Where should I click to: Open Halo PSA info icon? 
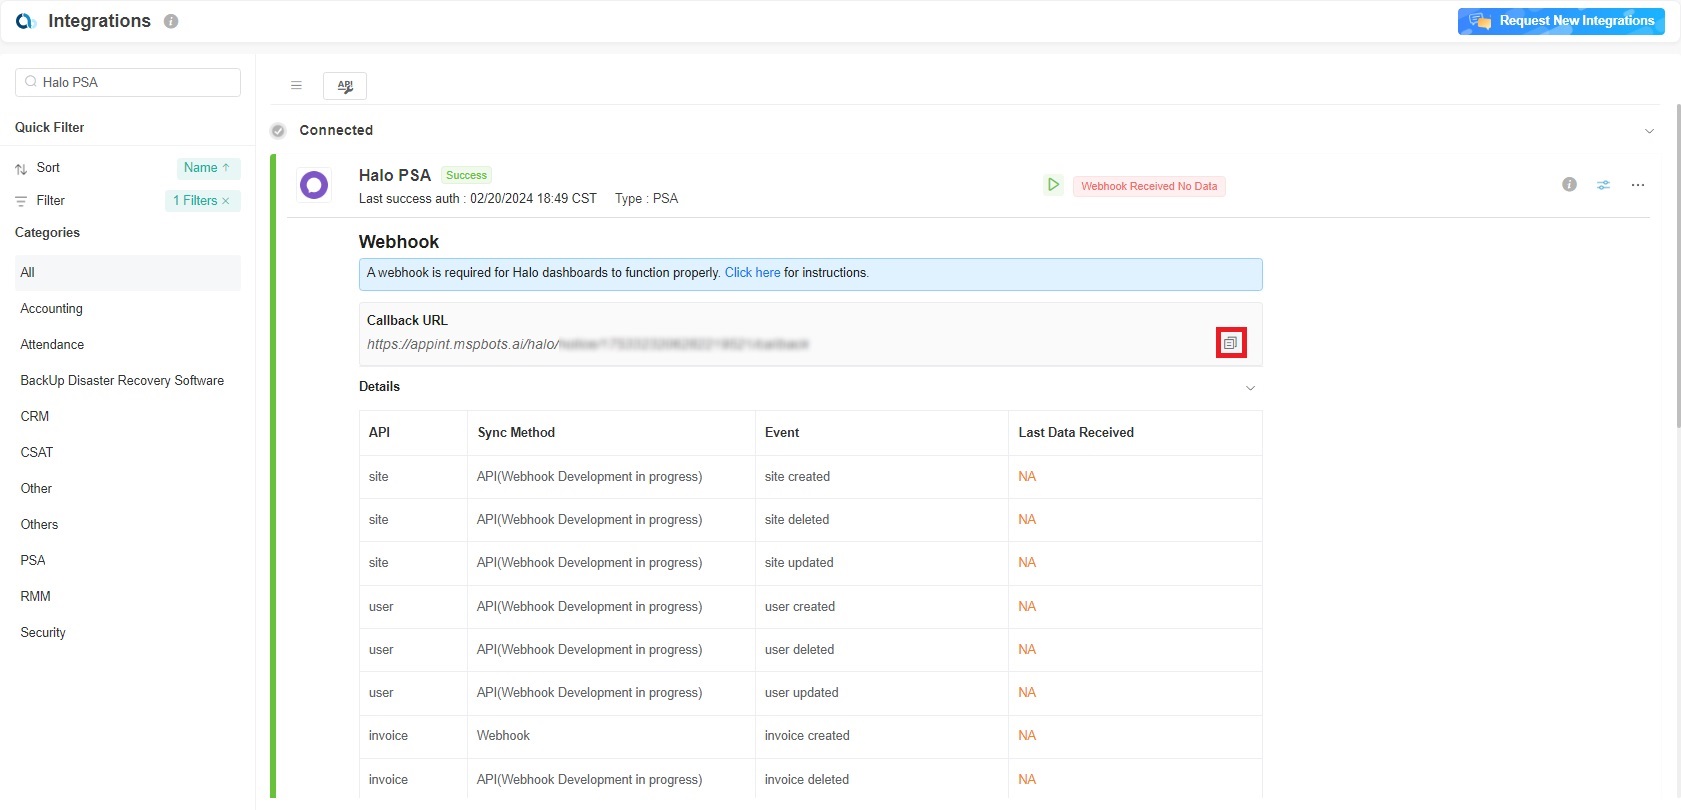click(1569, 185)
